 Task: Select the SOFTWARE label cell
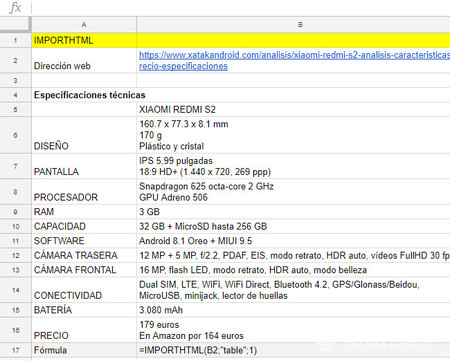pos(84,241)
